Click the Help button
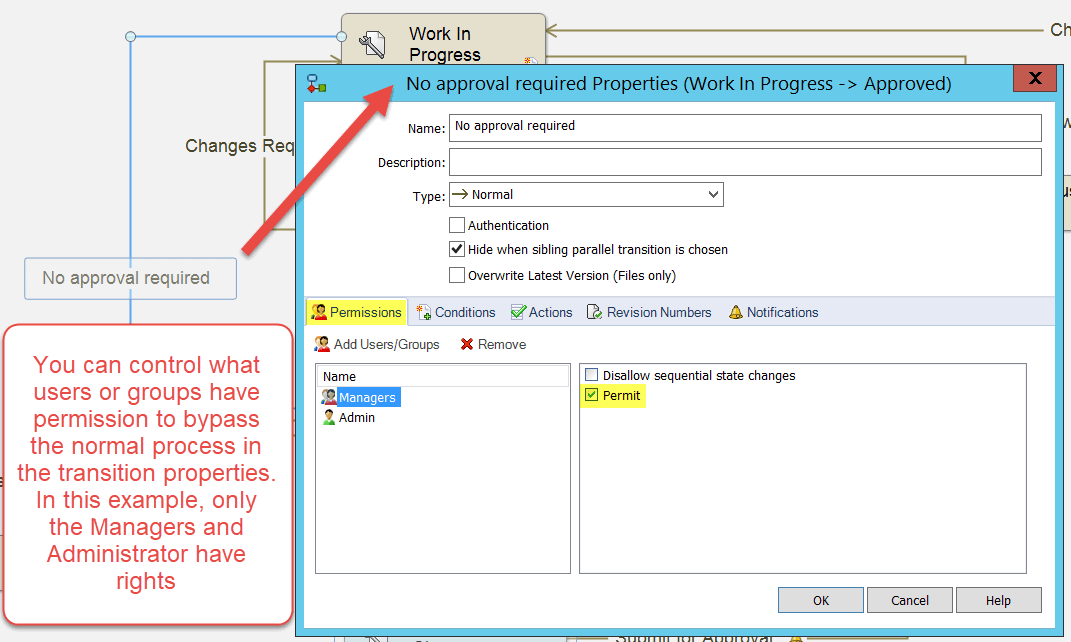This screenshot has height=642, width=1071. [x=999, y=600]
